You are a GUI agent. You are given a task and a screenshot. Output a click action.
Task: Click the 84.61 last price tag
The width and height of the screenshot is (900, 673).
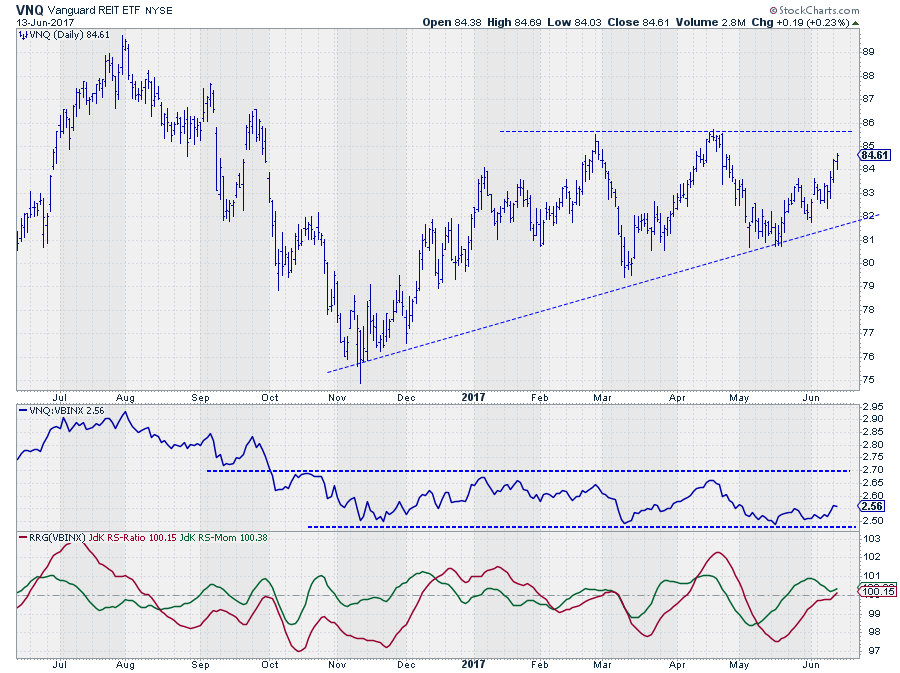coord(875,155)
